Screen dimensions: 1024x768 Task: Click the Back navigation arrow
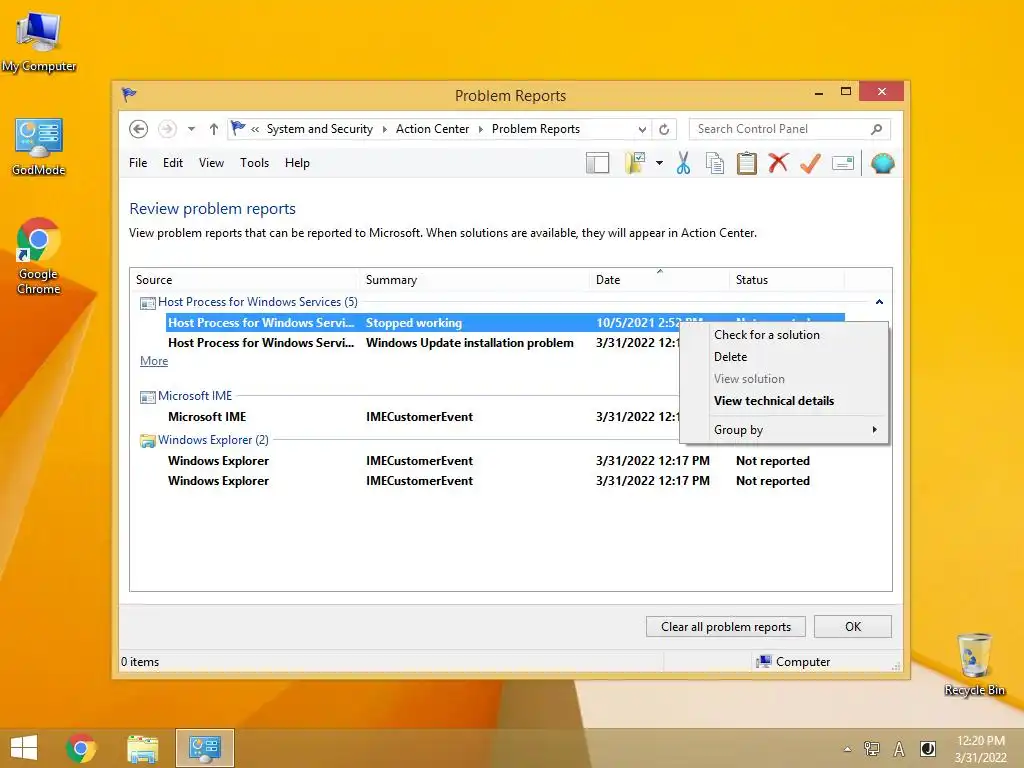[x=138, y=129]
